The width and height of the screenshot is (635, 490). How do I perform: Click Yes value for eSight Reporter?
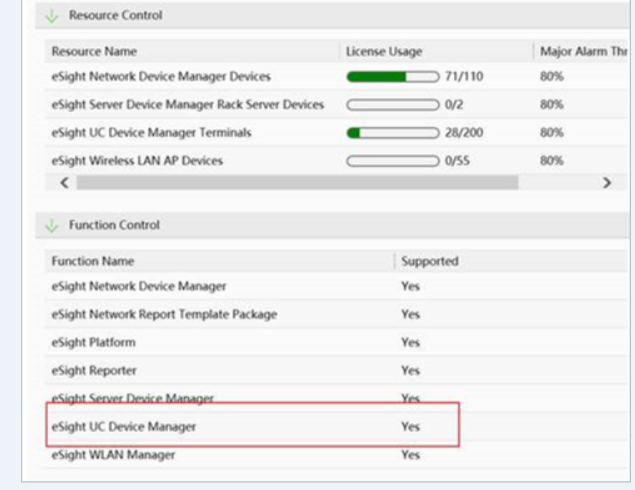tap(410, 371)
